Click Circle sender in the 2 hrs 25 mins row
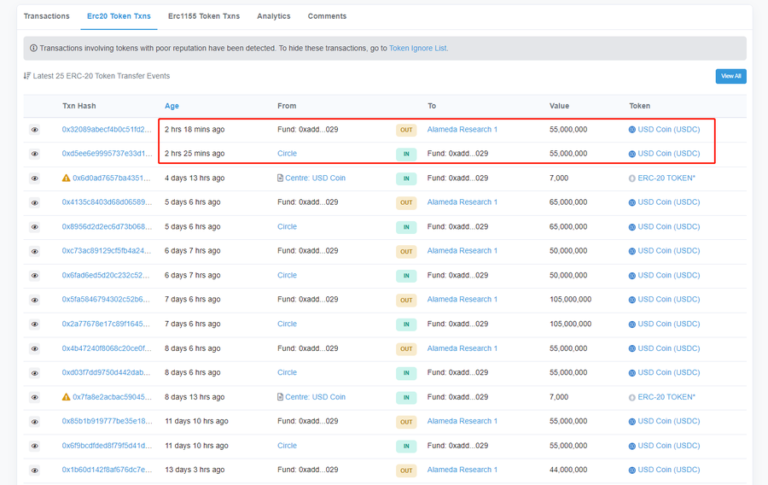Screen dimensions: 768x485 tap(287, 154)
